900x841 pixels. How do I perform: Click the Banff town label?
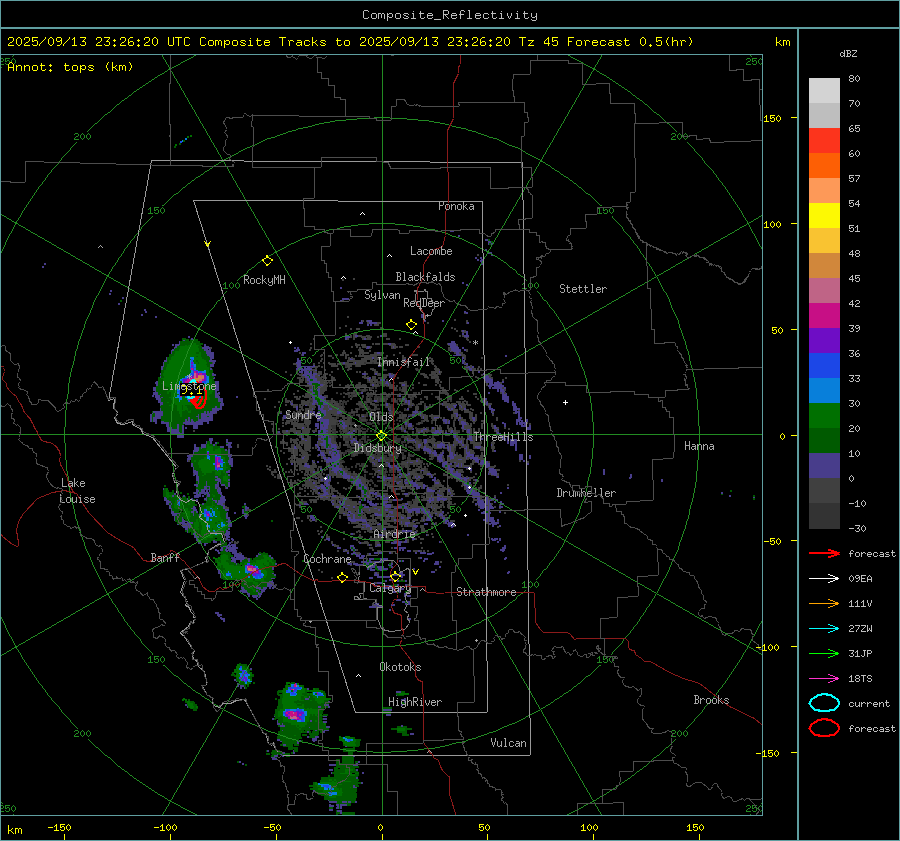(165, 558)
